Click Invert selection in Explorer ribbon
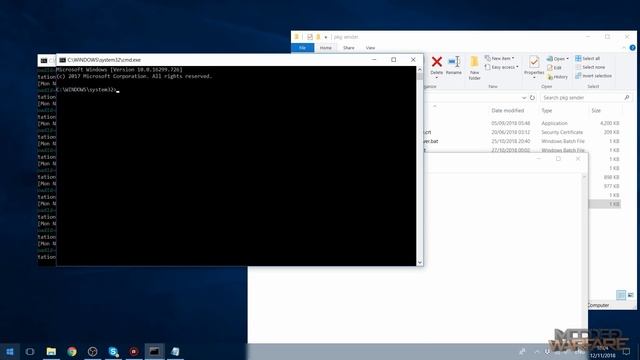640x360 pixels. [593, 76]
